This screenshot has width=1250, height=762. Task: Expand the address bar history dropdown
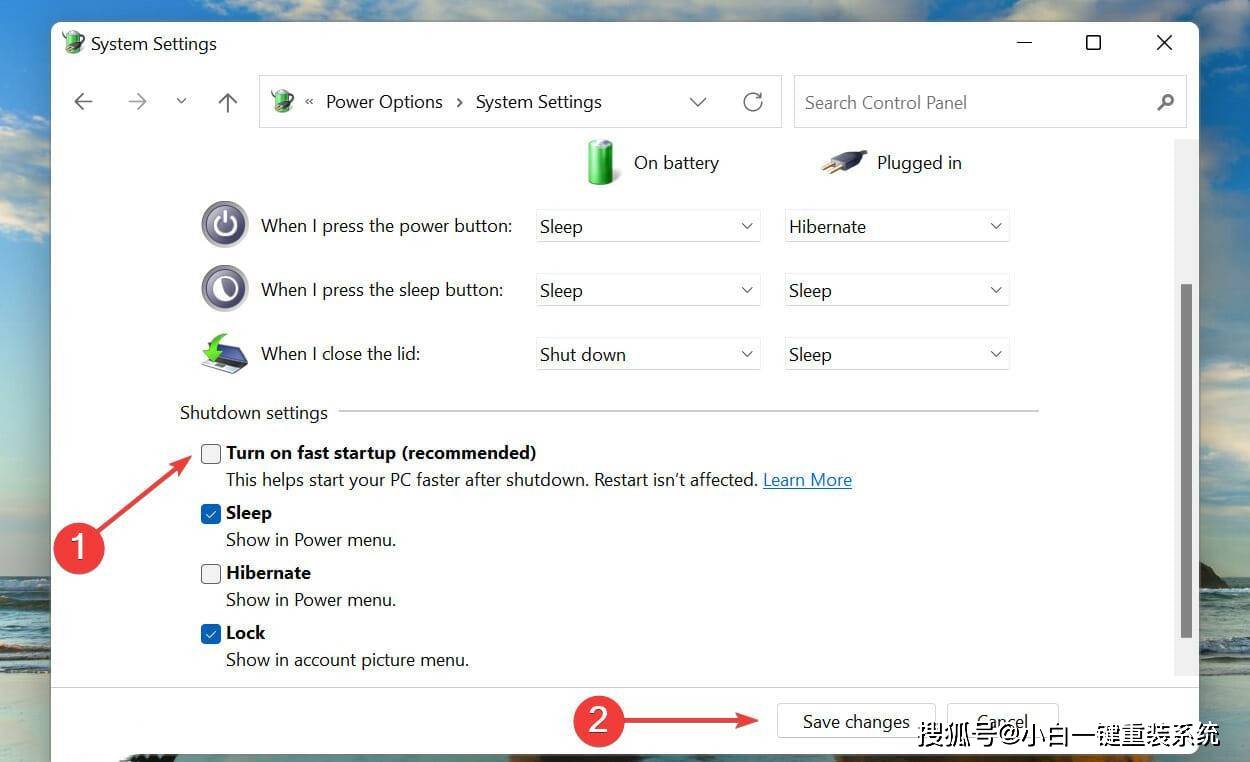pos(698,102)
